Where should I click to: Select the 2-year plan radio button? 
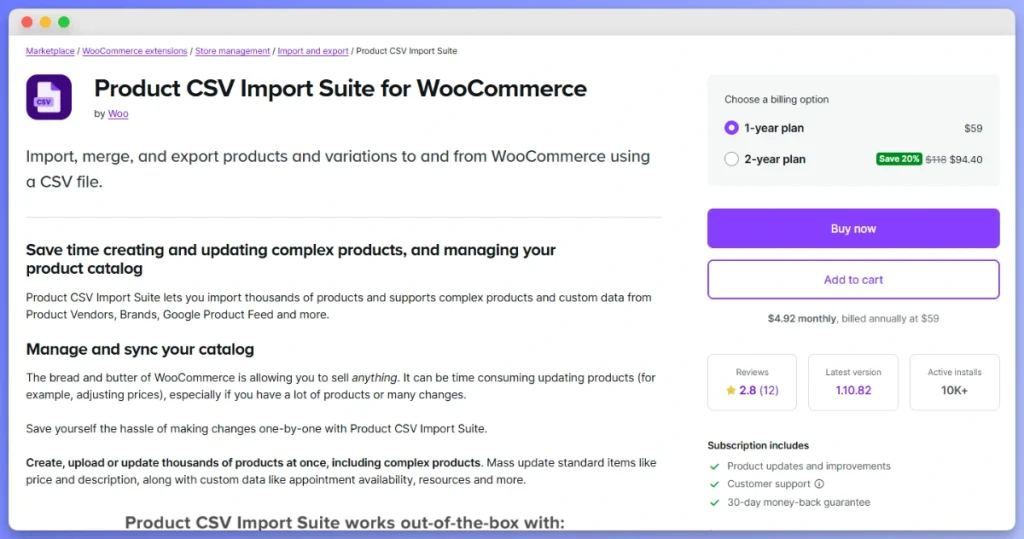click(x=731, y=159)
